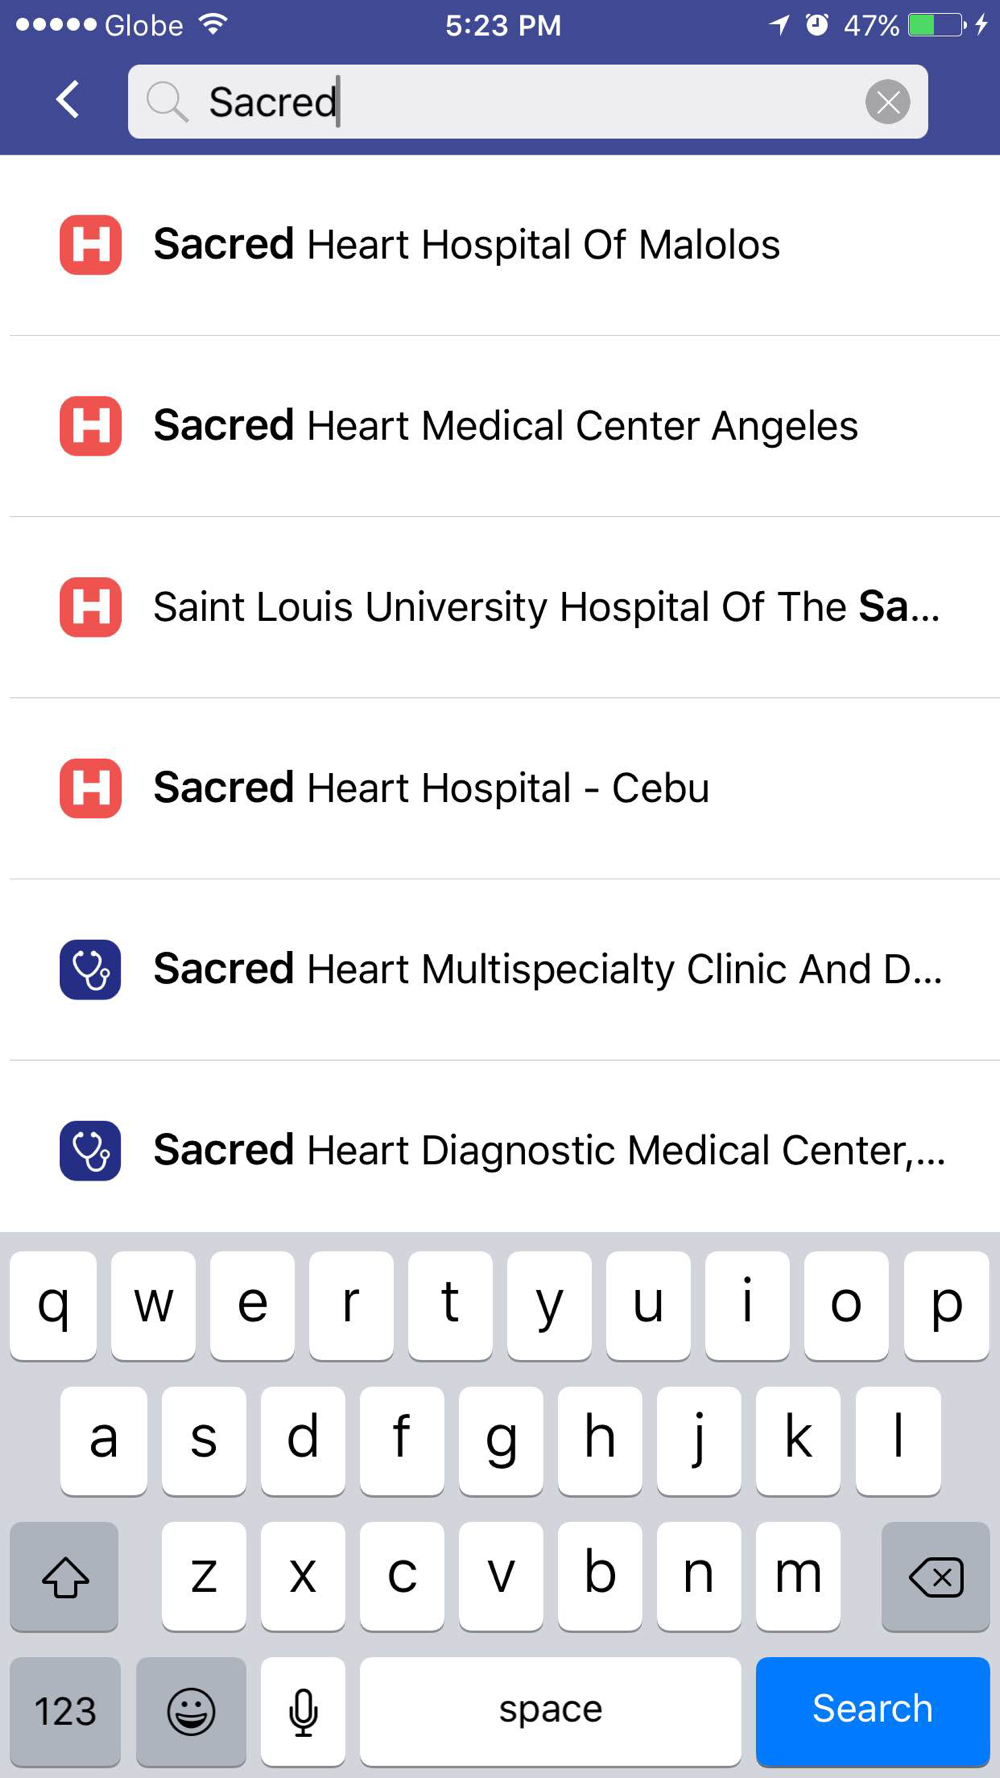Open the emoji keyboard

[x=190, y=1711]
